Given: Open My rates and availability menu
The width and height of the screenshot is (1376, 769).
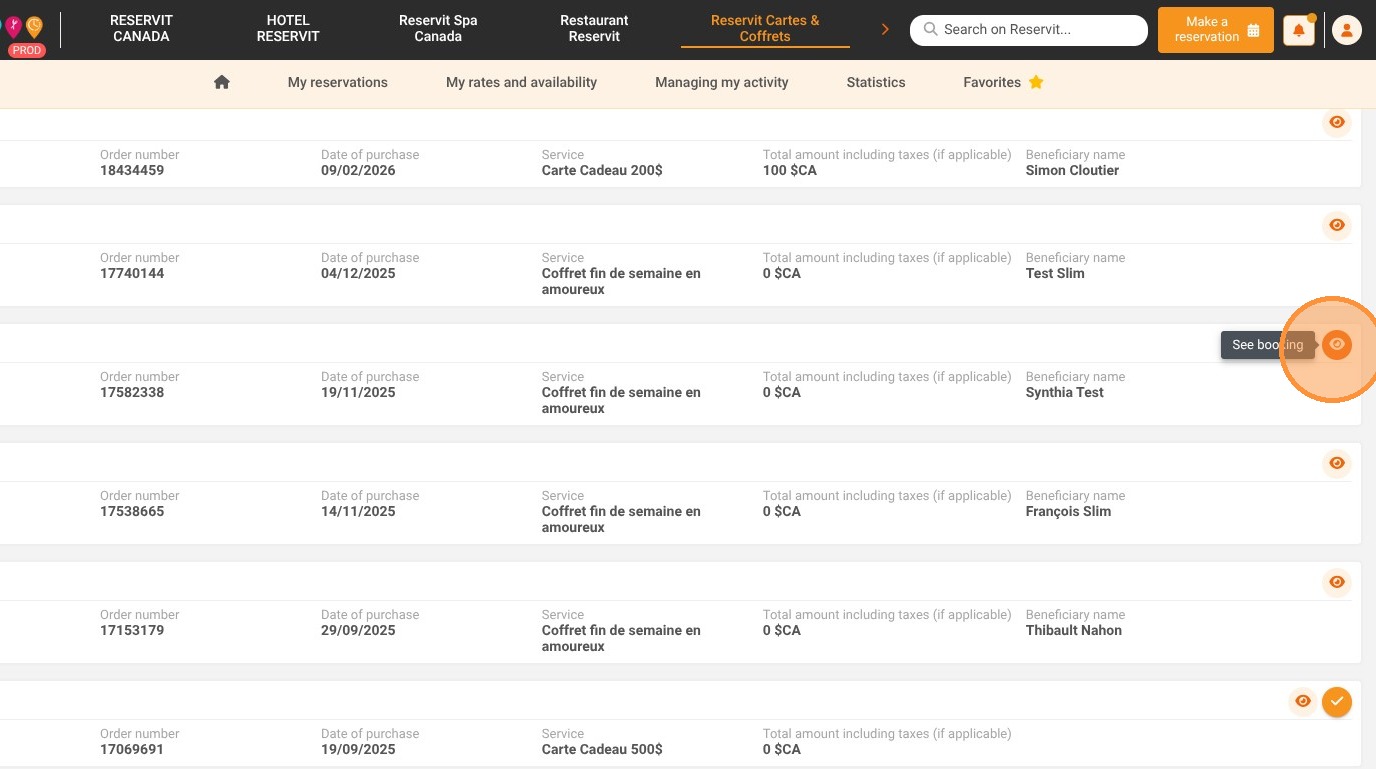Looking at the screenshot, I should [521, 82].
